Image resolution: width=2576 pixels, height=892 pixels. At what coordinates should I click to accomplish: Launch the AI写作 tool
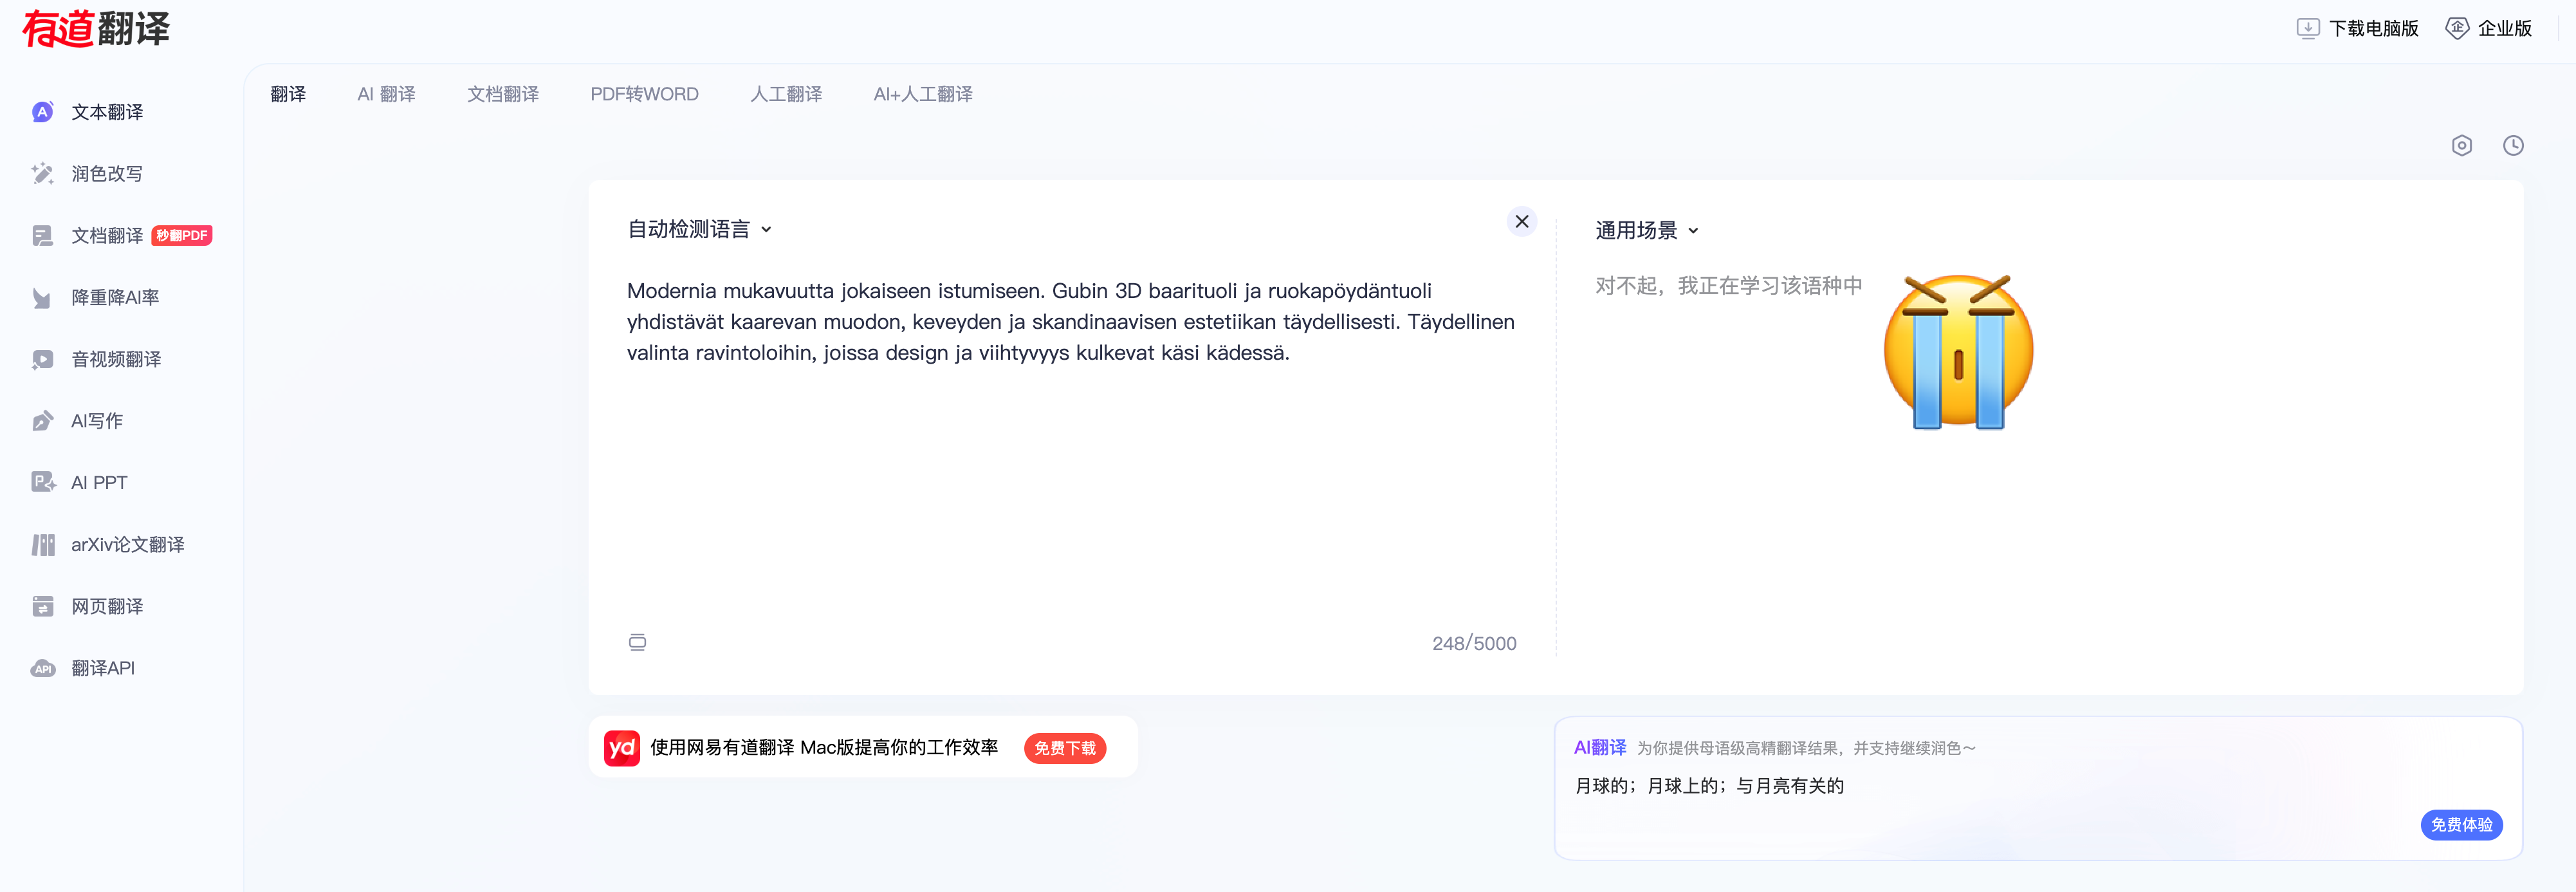pos(96,421)
